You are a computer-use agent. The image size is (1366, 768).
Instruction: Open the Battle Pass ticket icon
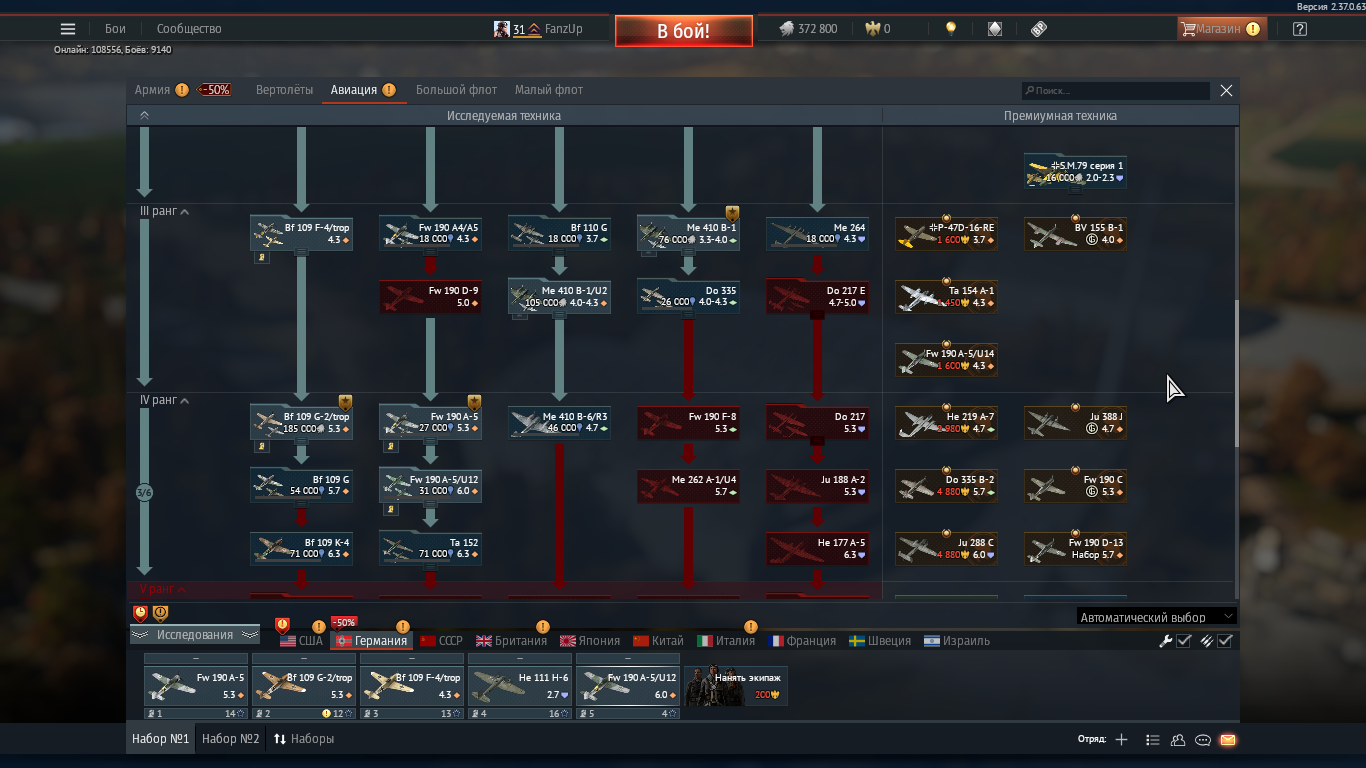pyautogui.click(x=1039, y=29)
